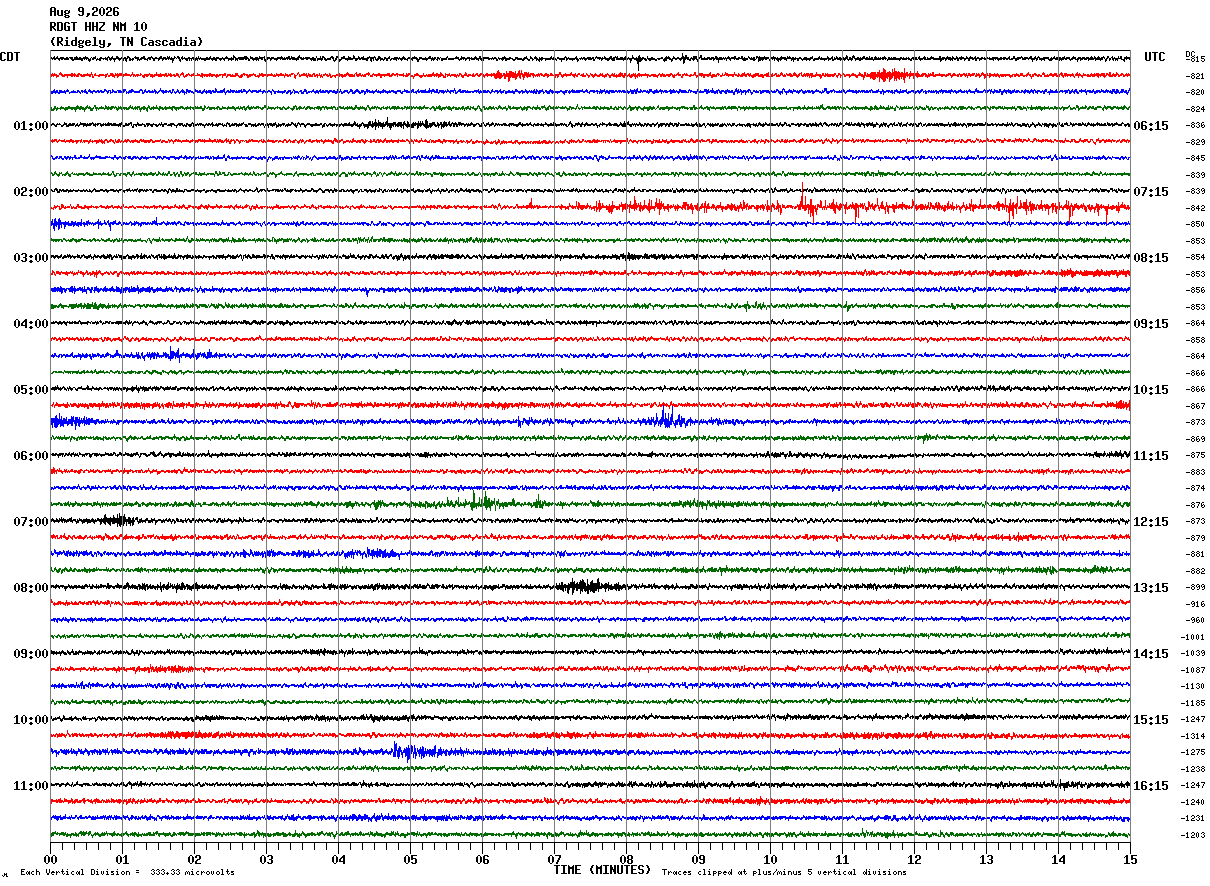Click the RDGT HHZ NM 10 station header
This screenshot has width=1210, height=886.
tap(98, 27)
